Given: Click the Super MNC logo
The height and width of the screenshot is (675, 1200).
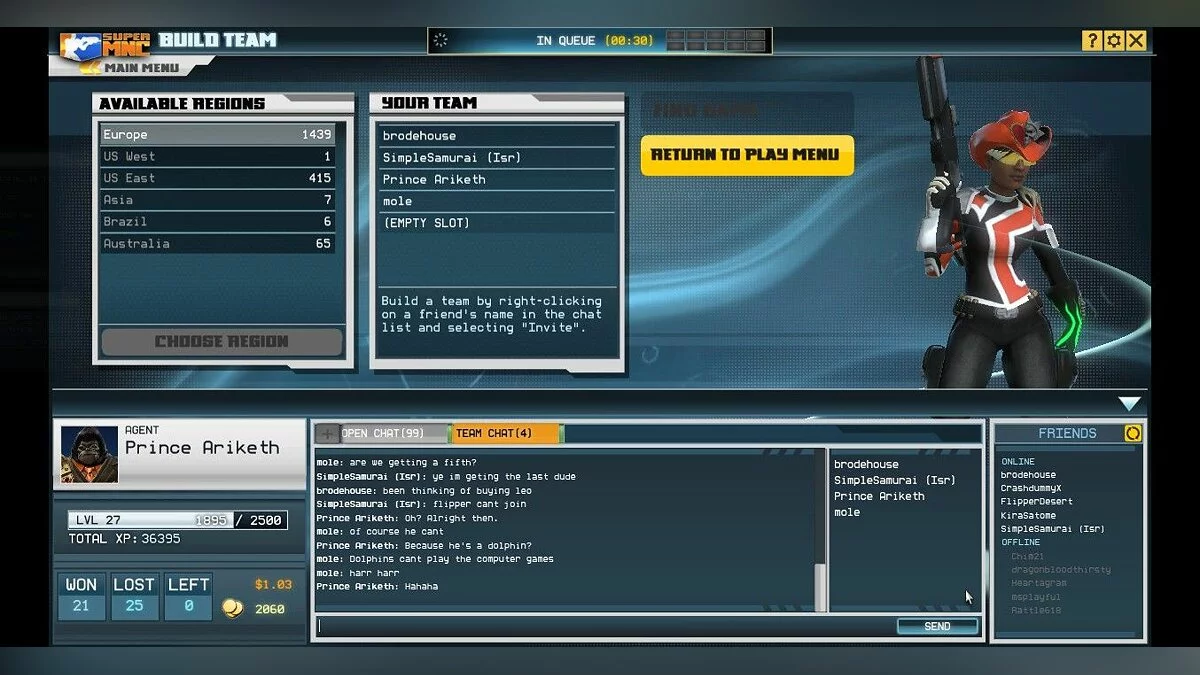Looking at the screenshot, I should click(105, 44).
